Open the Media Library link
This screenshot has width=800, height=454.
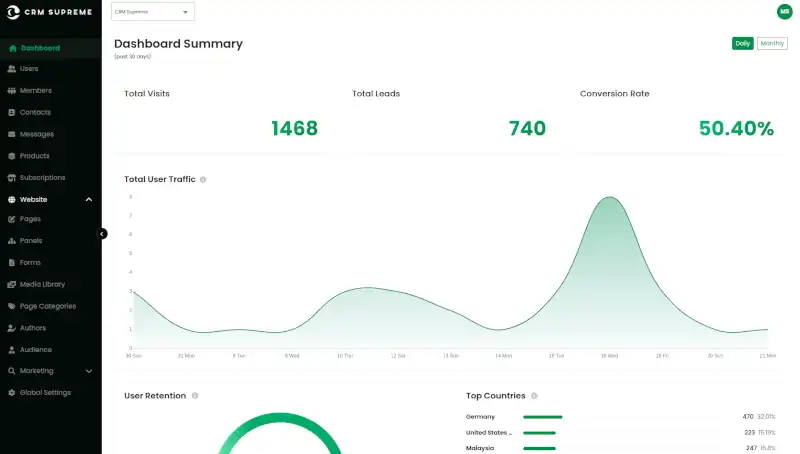pos(42,284)
